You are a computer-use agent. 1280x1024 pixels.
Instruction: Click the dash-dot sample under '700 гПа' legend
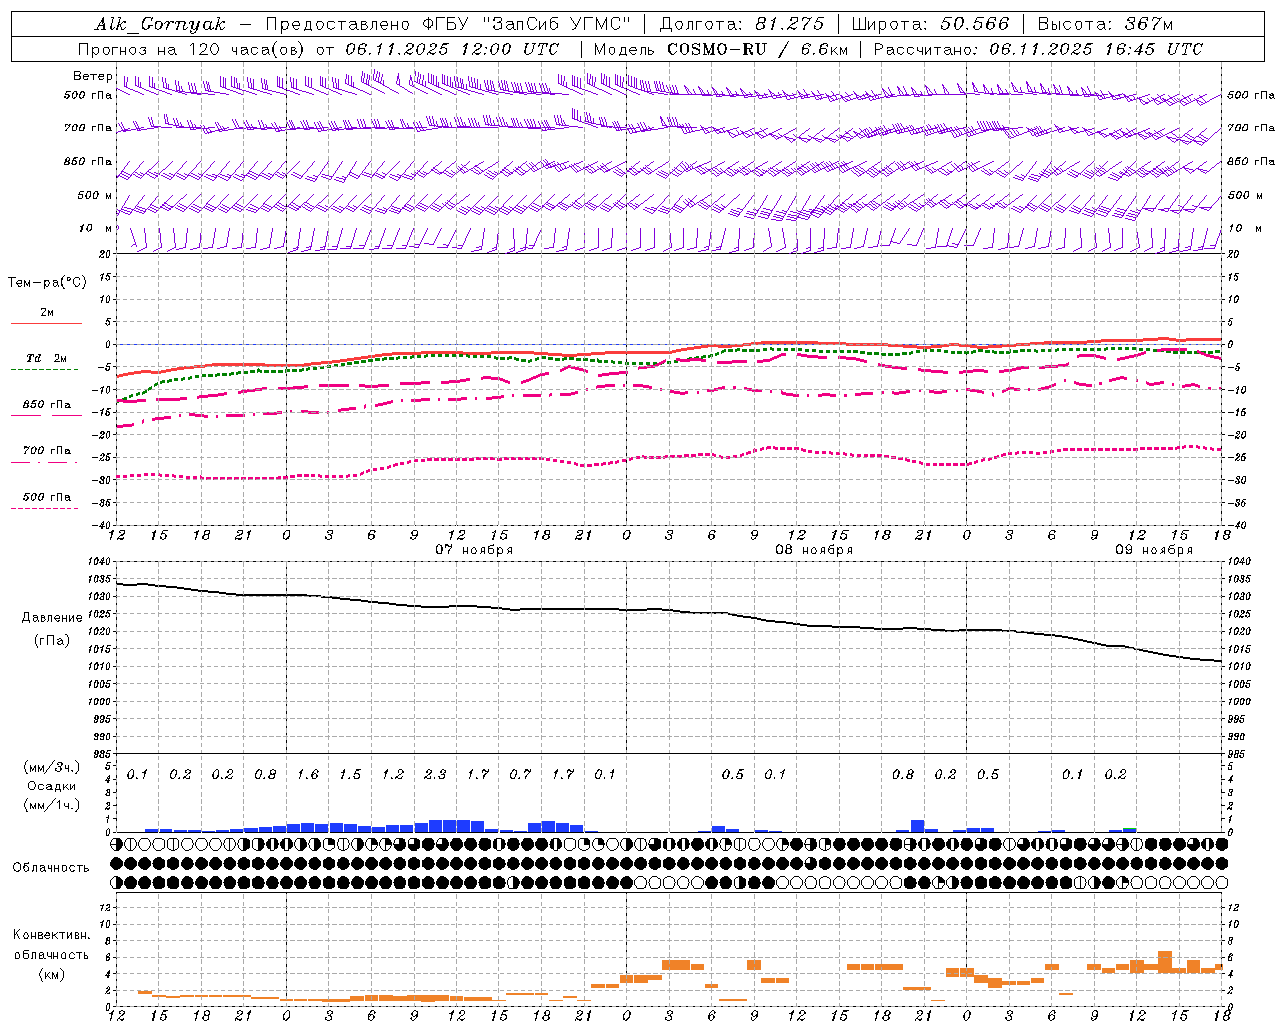45,462
